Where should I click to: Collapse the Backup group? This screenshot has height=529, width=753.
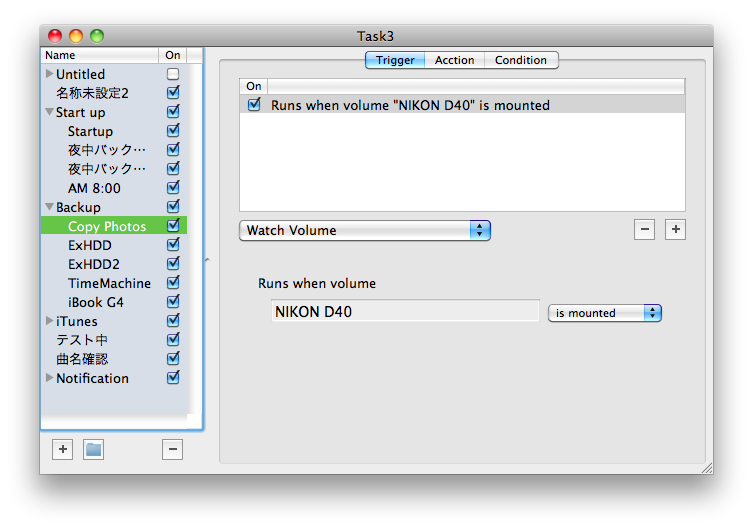[x=49, y=207]
